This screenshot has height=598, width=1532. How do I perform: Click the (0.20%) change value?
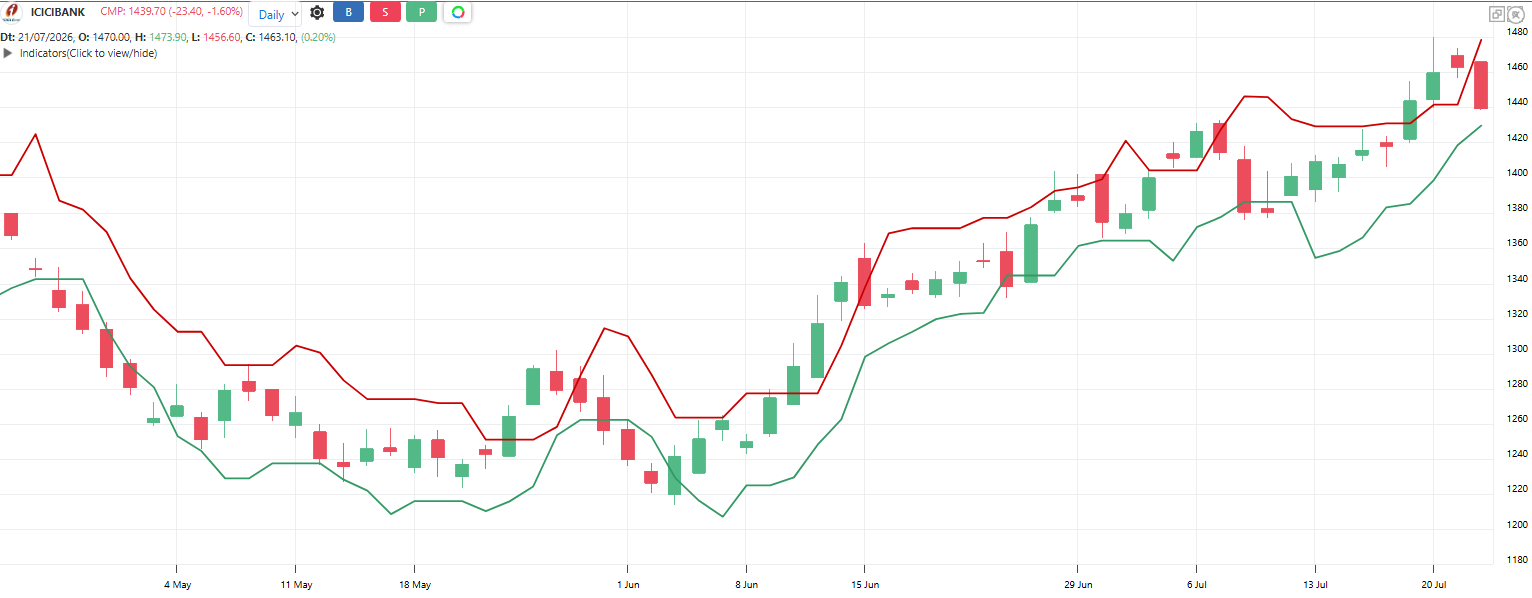tap(319, 37)
